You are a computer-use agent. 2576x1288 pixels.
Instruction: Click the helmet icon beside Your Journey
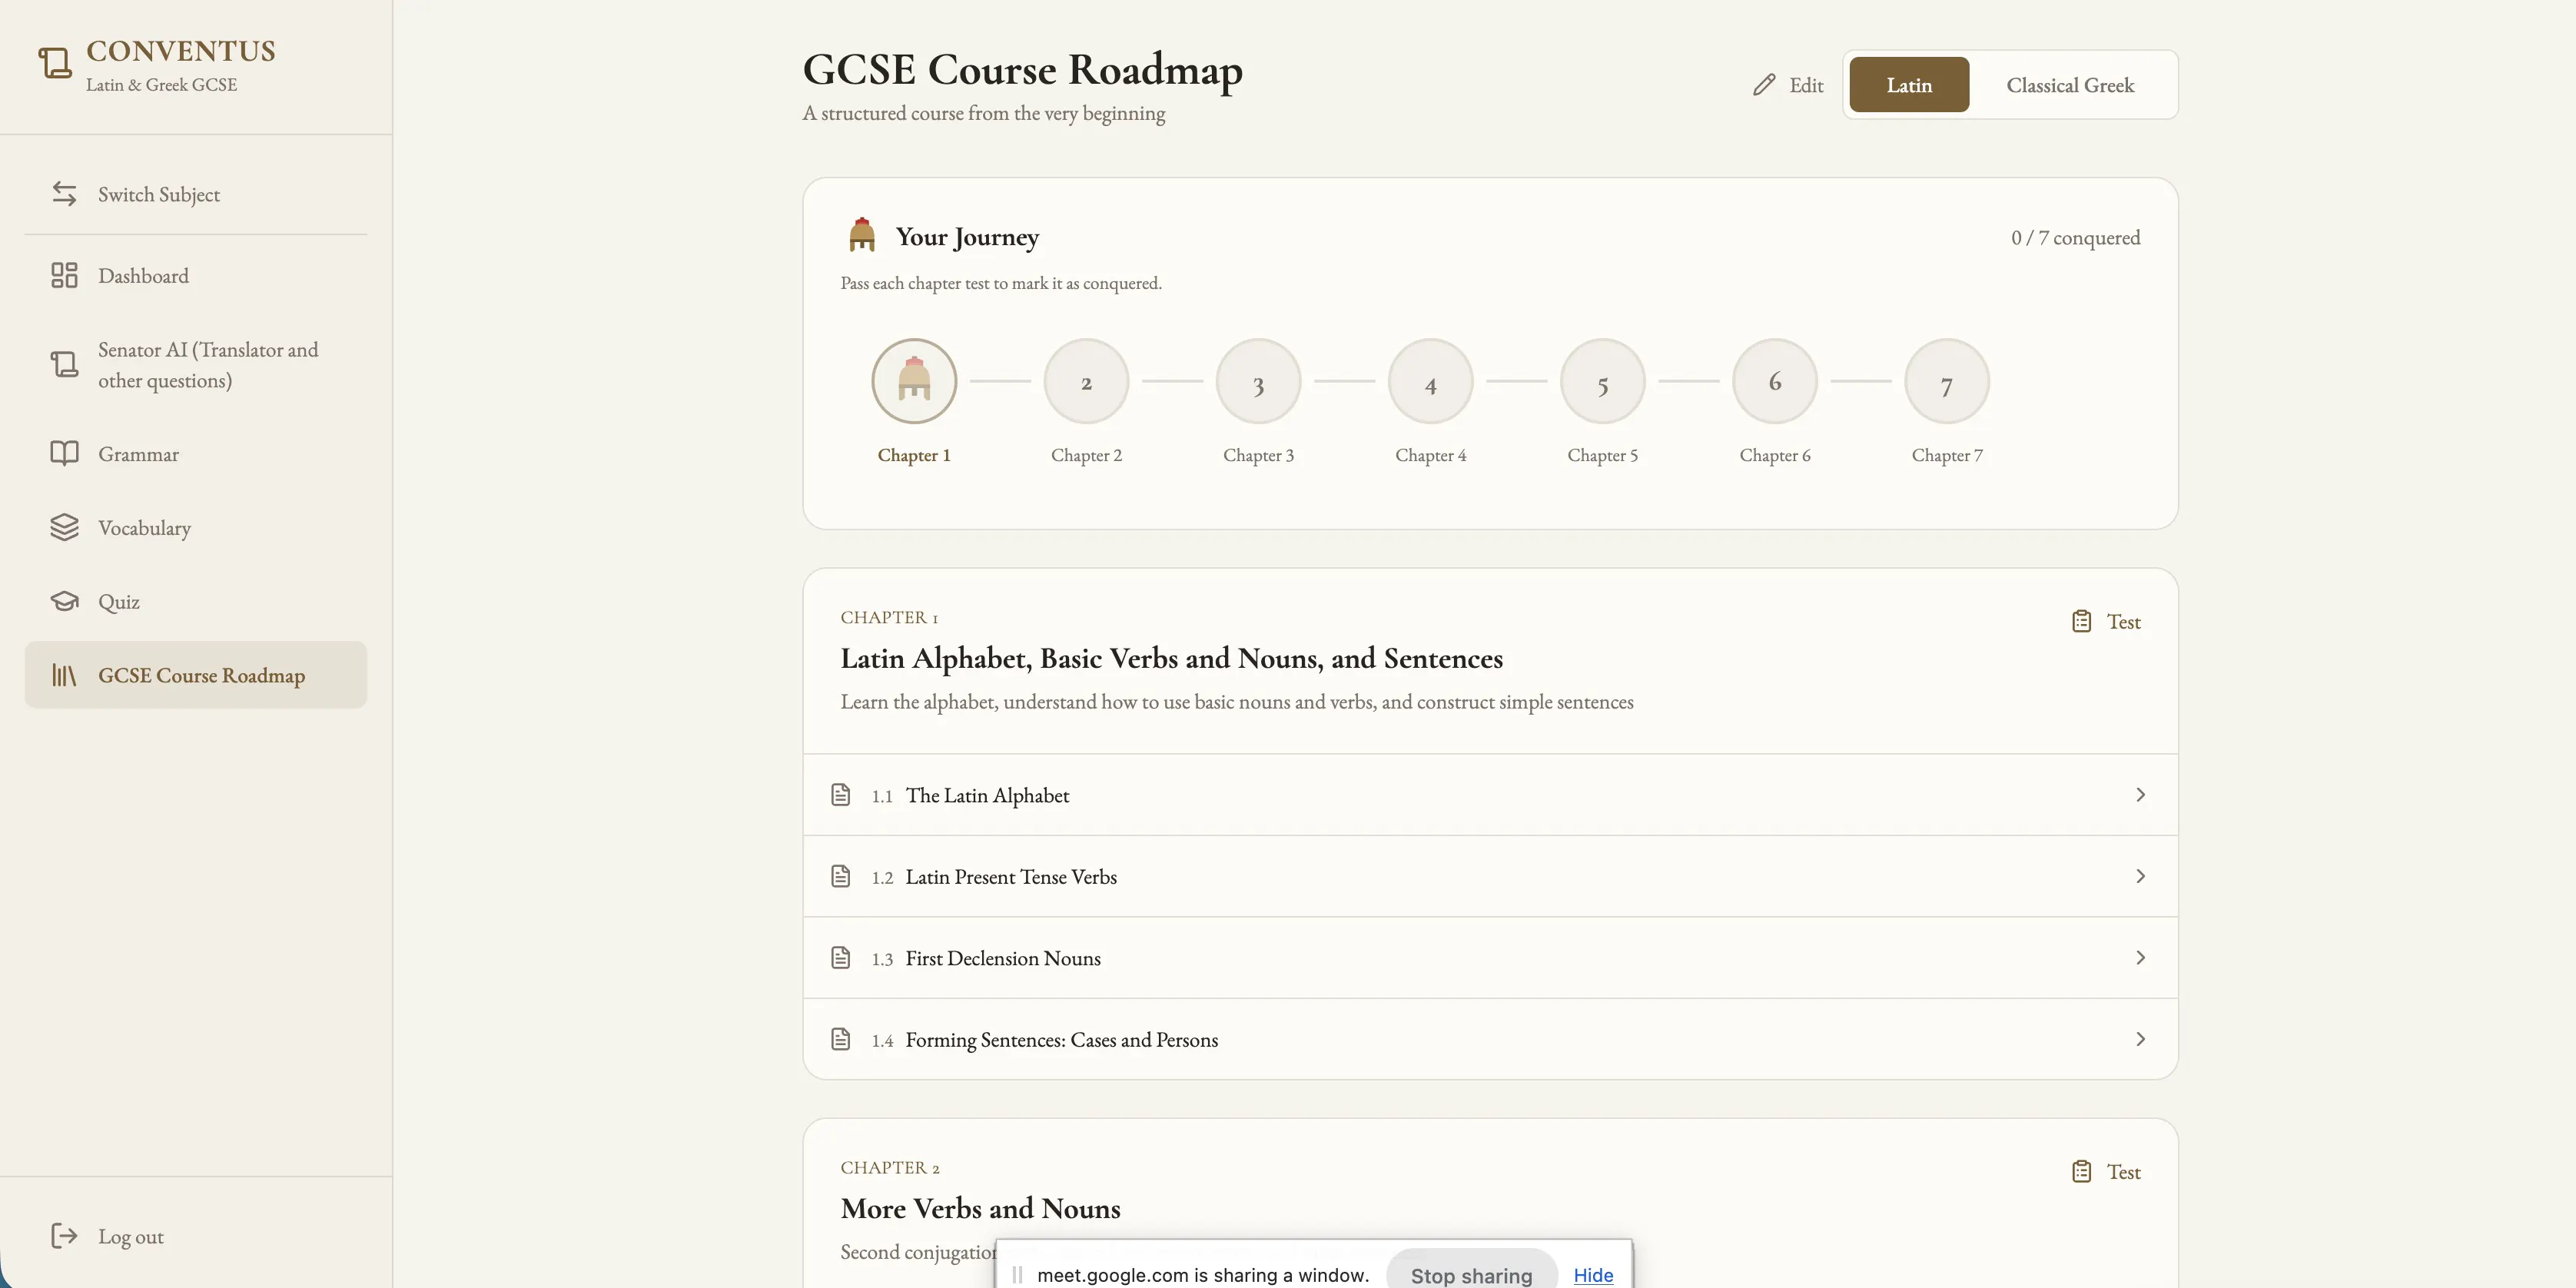pyautogui.click(x=862, y=235)
